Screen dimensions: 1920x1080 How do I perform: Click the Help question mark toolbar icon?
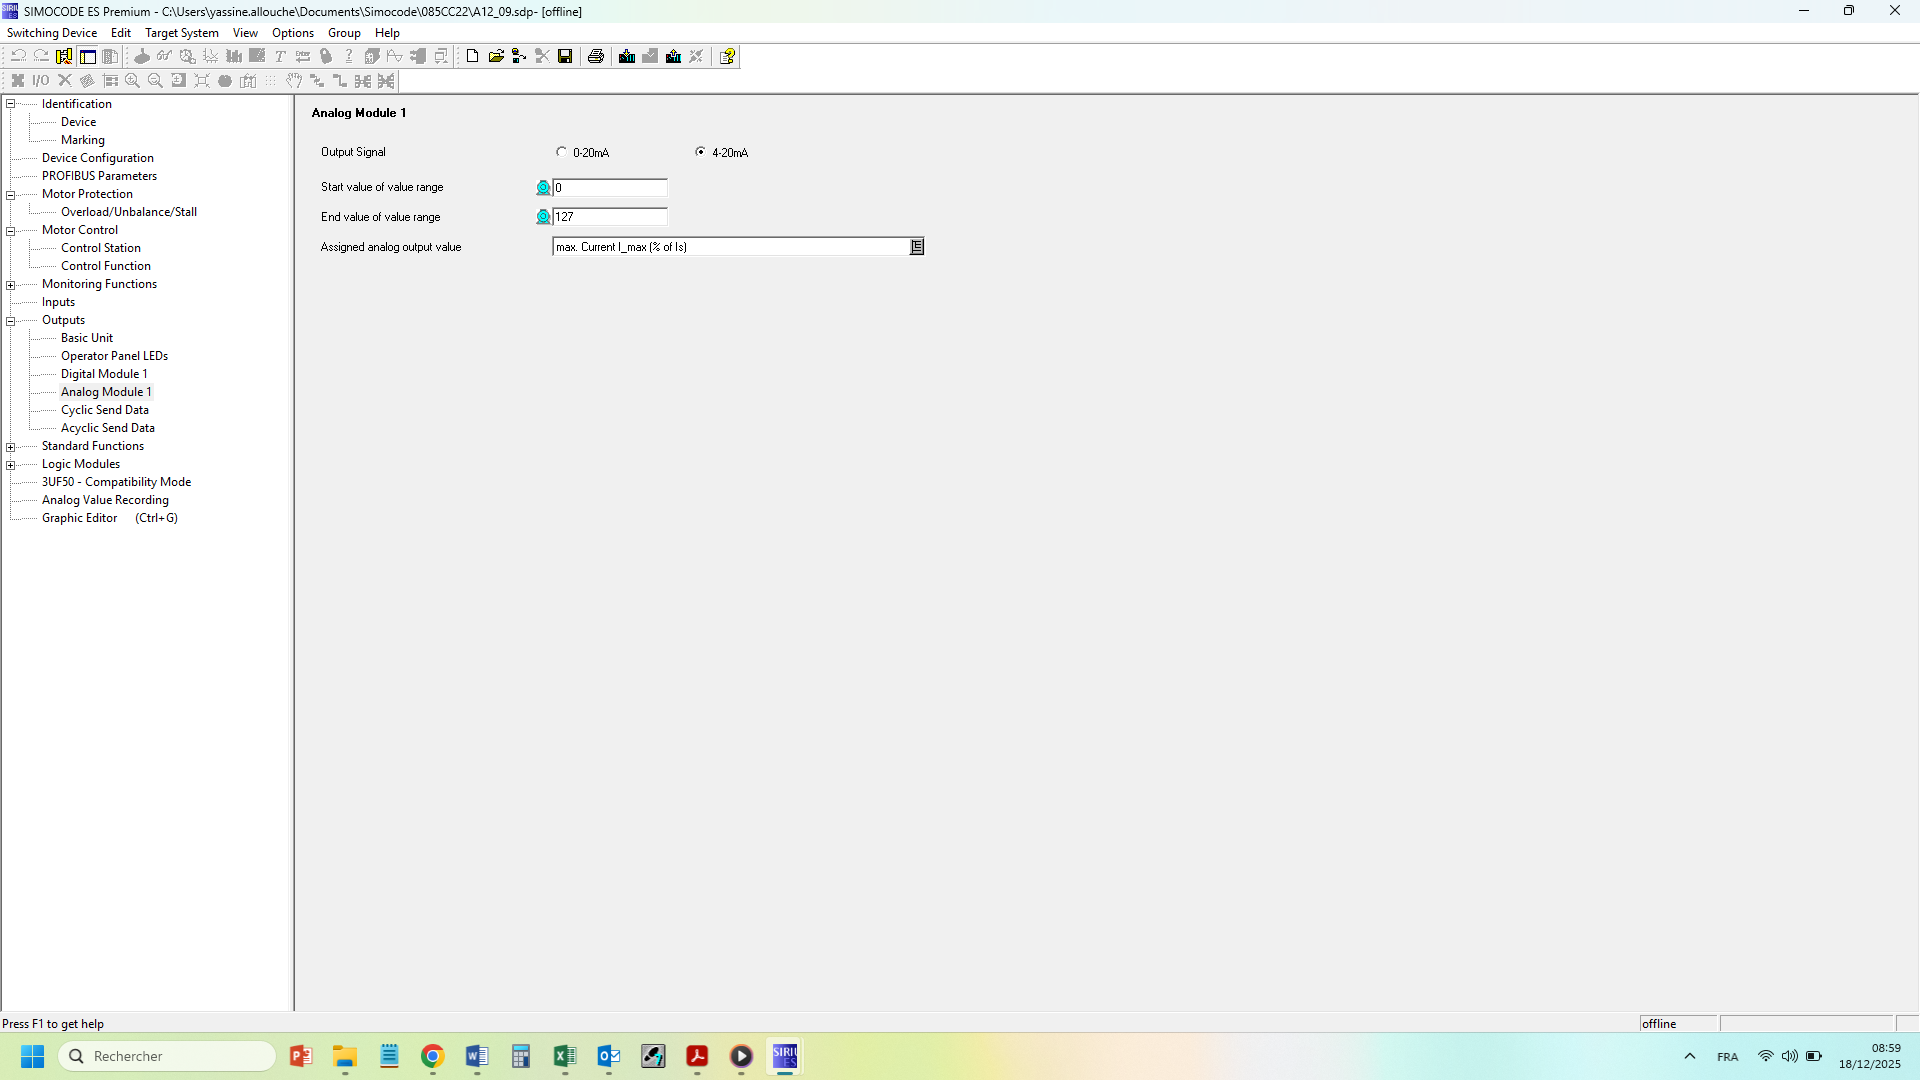click(727, 56)
